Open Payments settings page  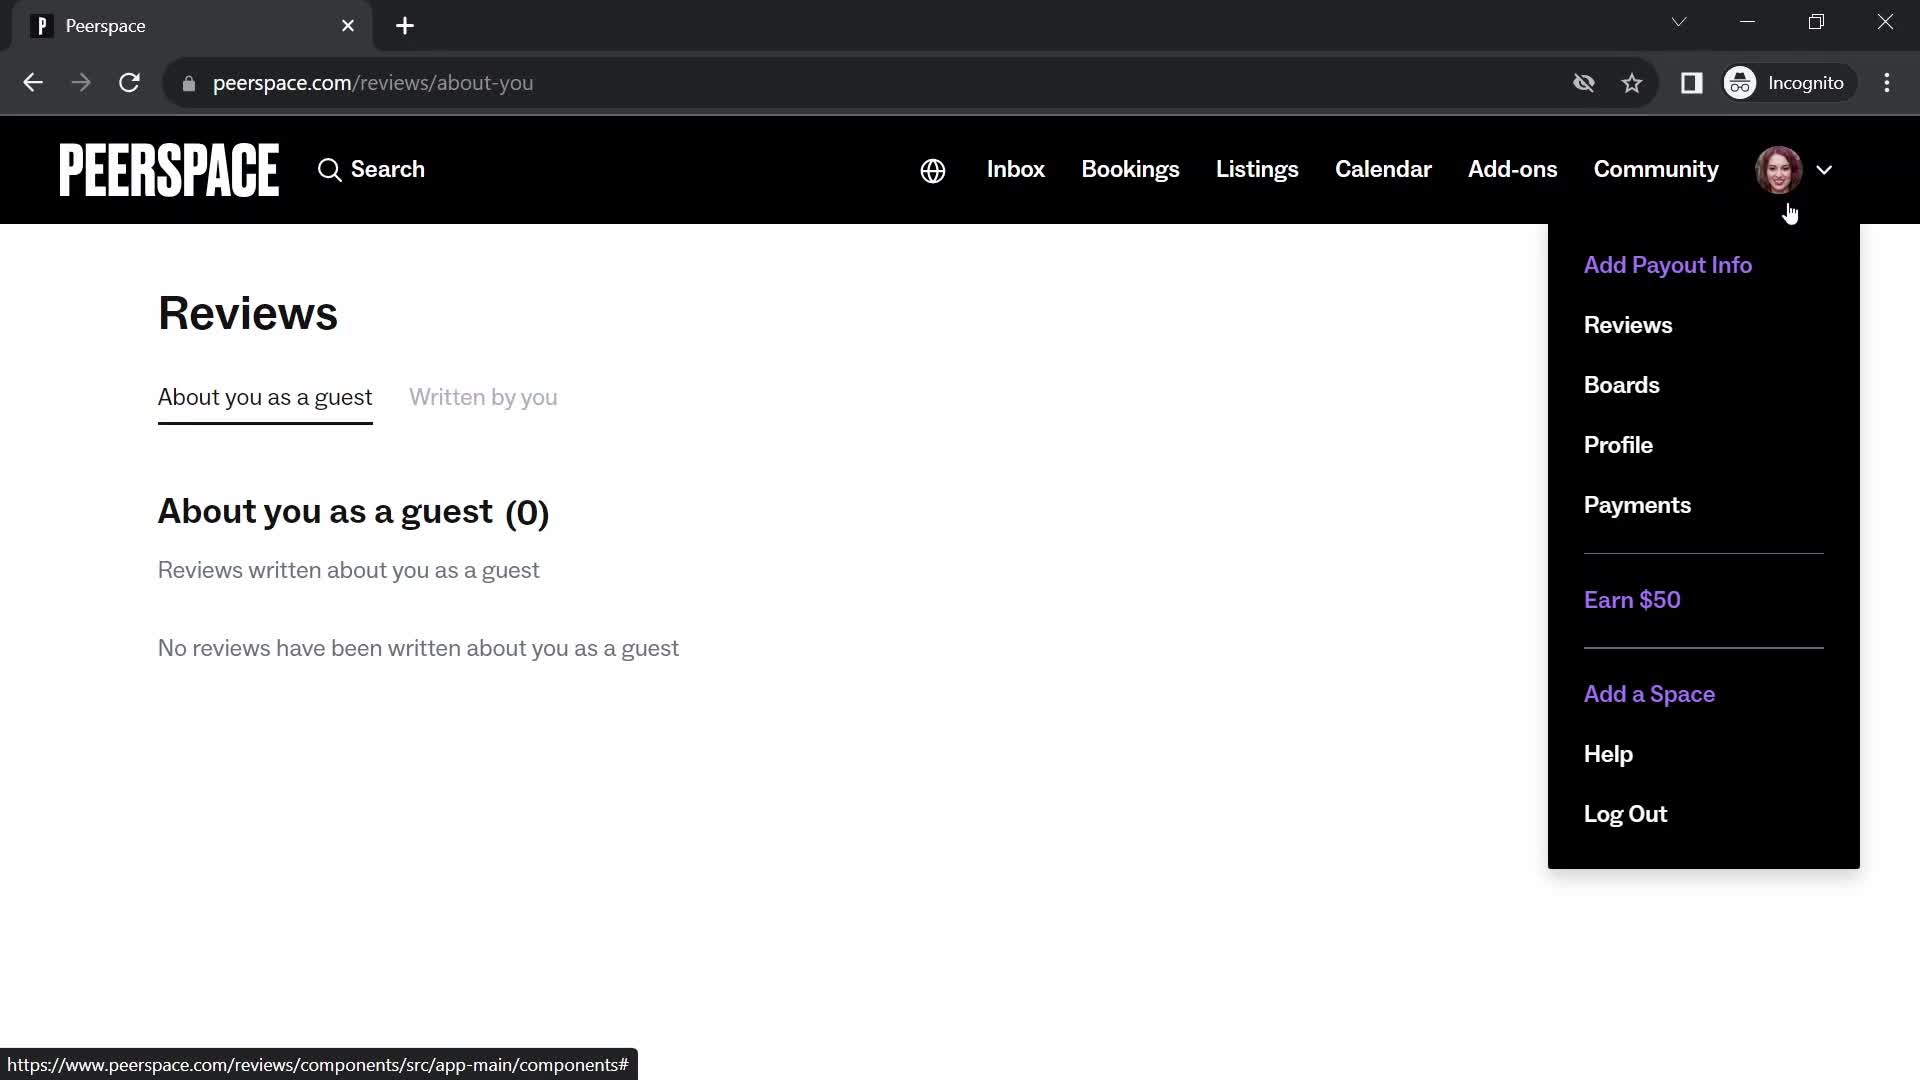point(1638,504)
